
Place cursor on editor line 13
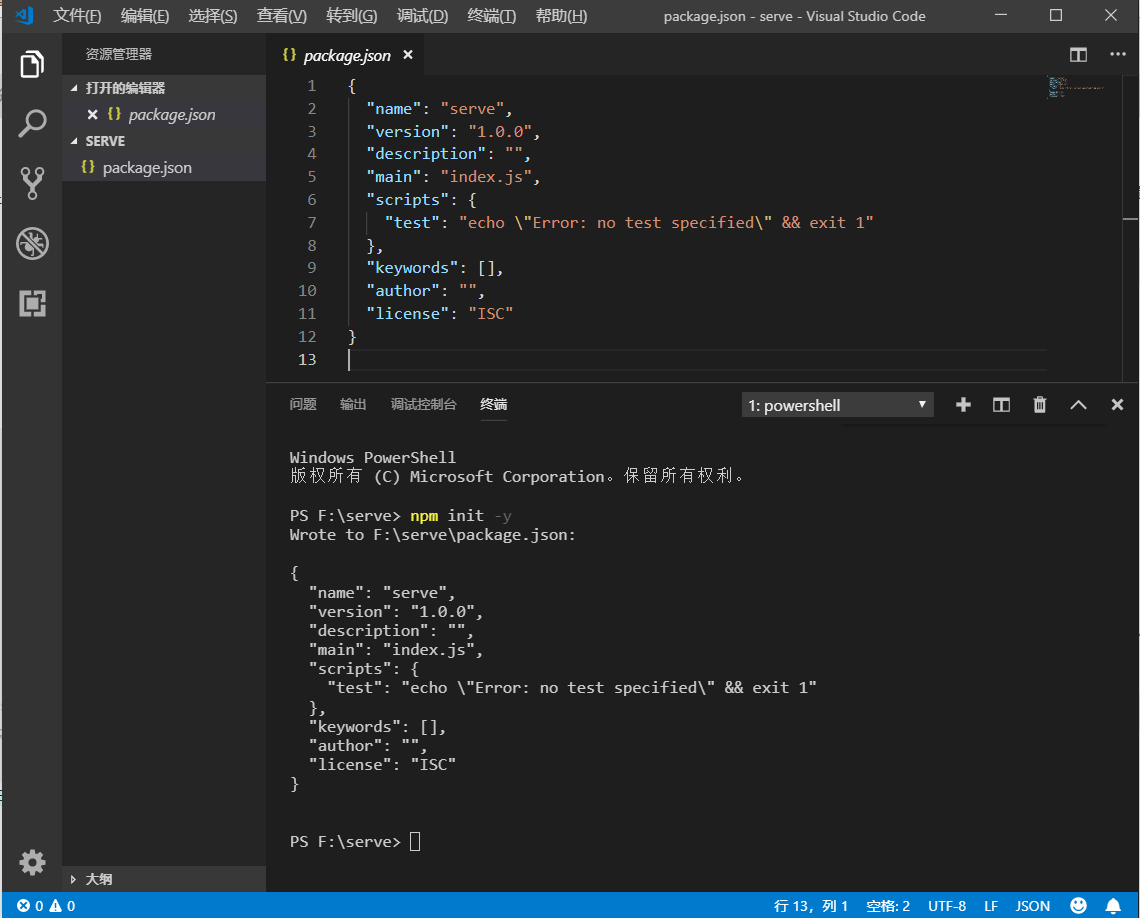coord(697,360)
